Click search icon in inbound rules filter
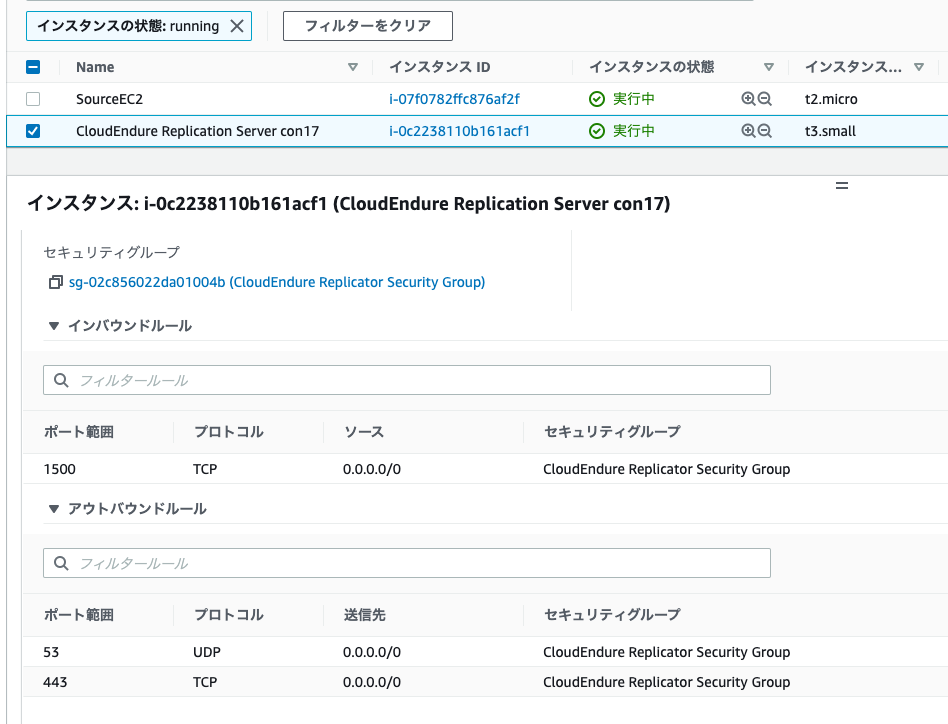 click(x=61, y=380)
